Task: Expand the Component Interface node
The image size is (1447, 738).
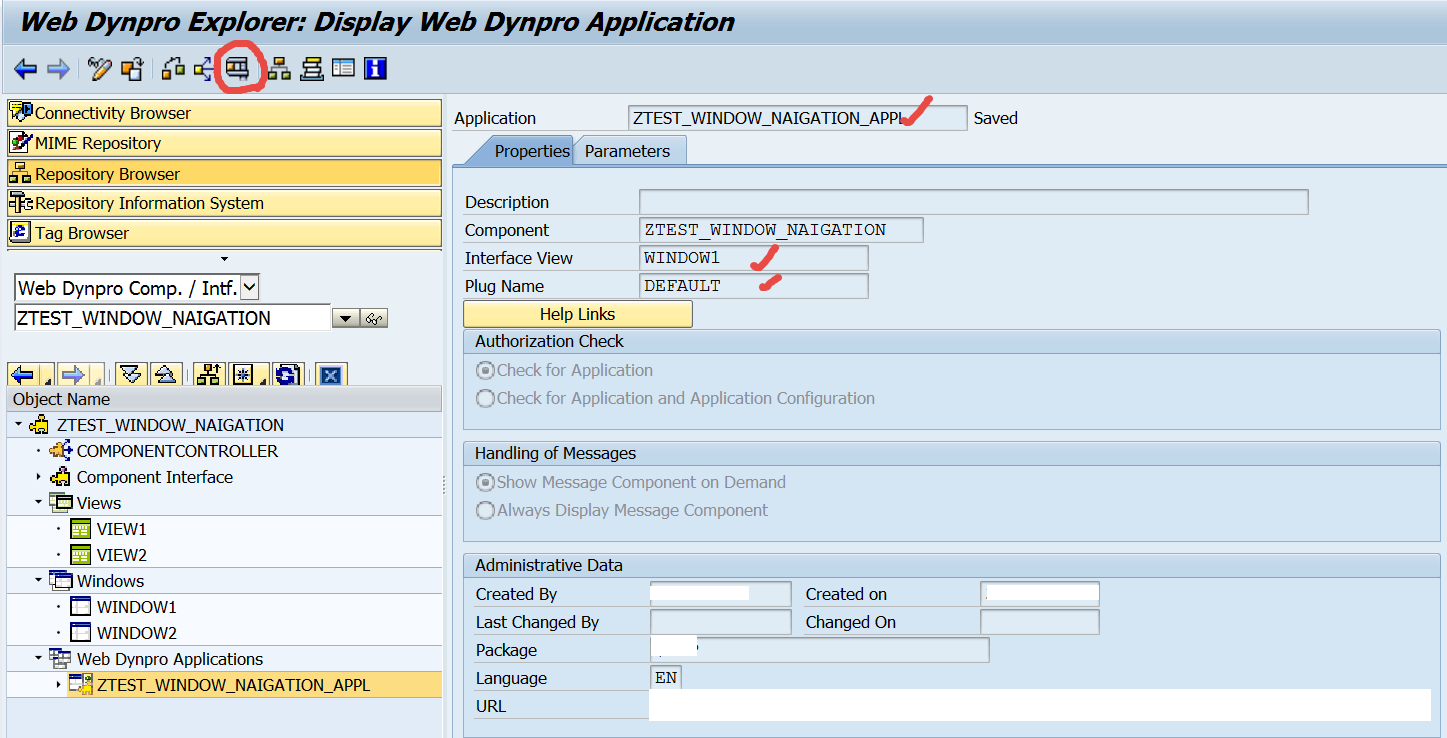Action: pos(39,477)
